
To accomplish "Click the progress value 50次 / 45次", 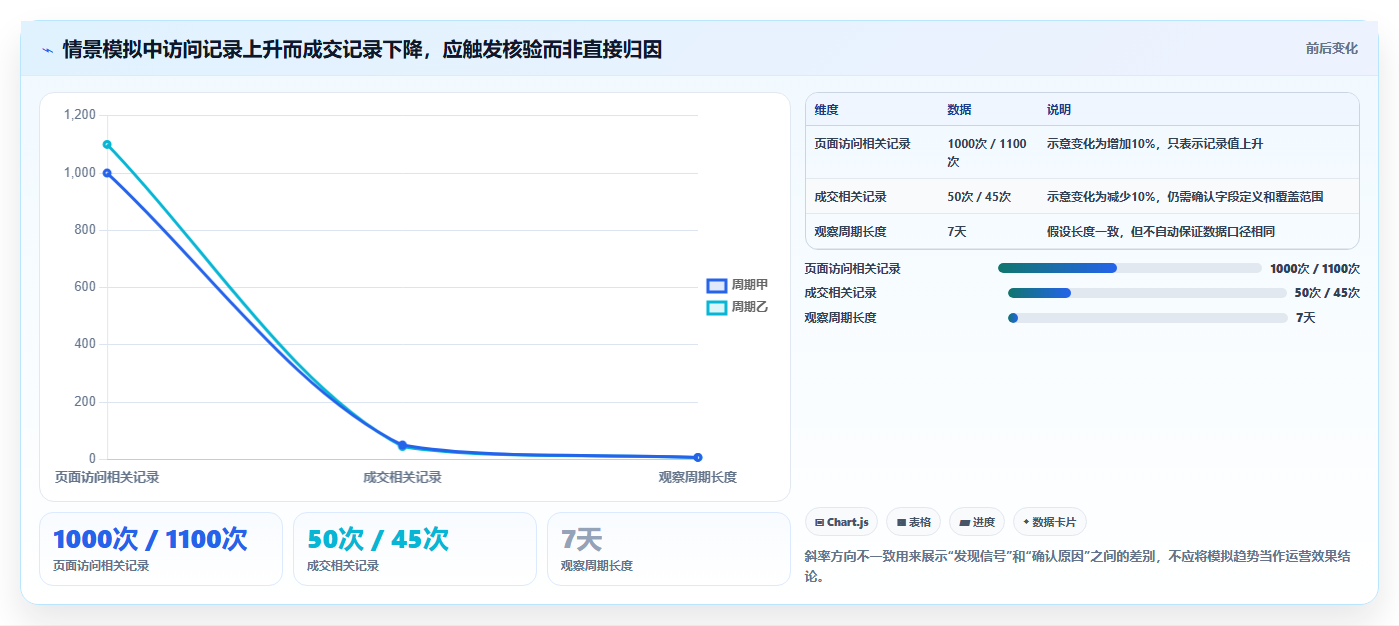I will coord(1327,293).
